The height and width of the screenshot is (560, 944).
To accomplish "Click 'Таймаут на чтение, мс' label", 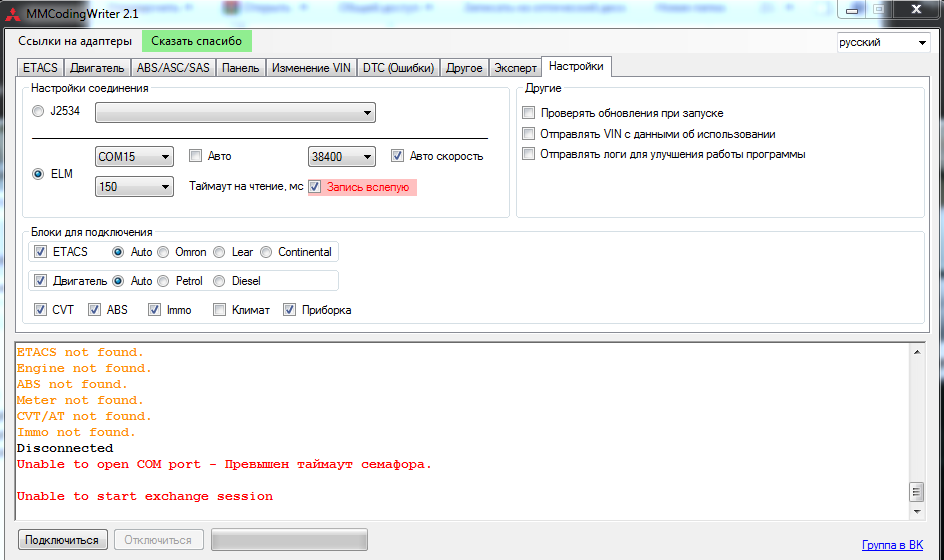I will pyautogui.click(x=246, y=186).
